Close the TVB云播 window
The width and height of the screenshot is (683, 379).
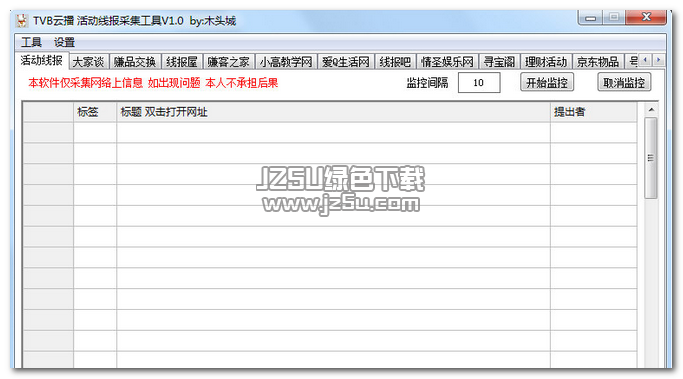(646, 17)
